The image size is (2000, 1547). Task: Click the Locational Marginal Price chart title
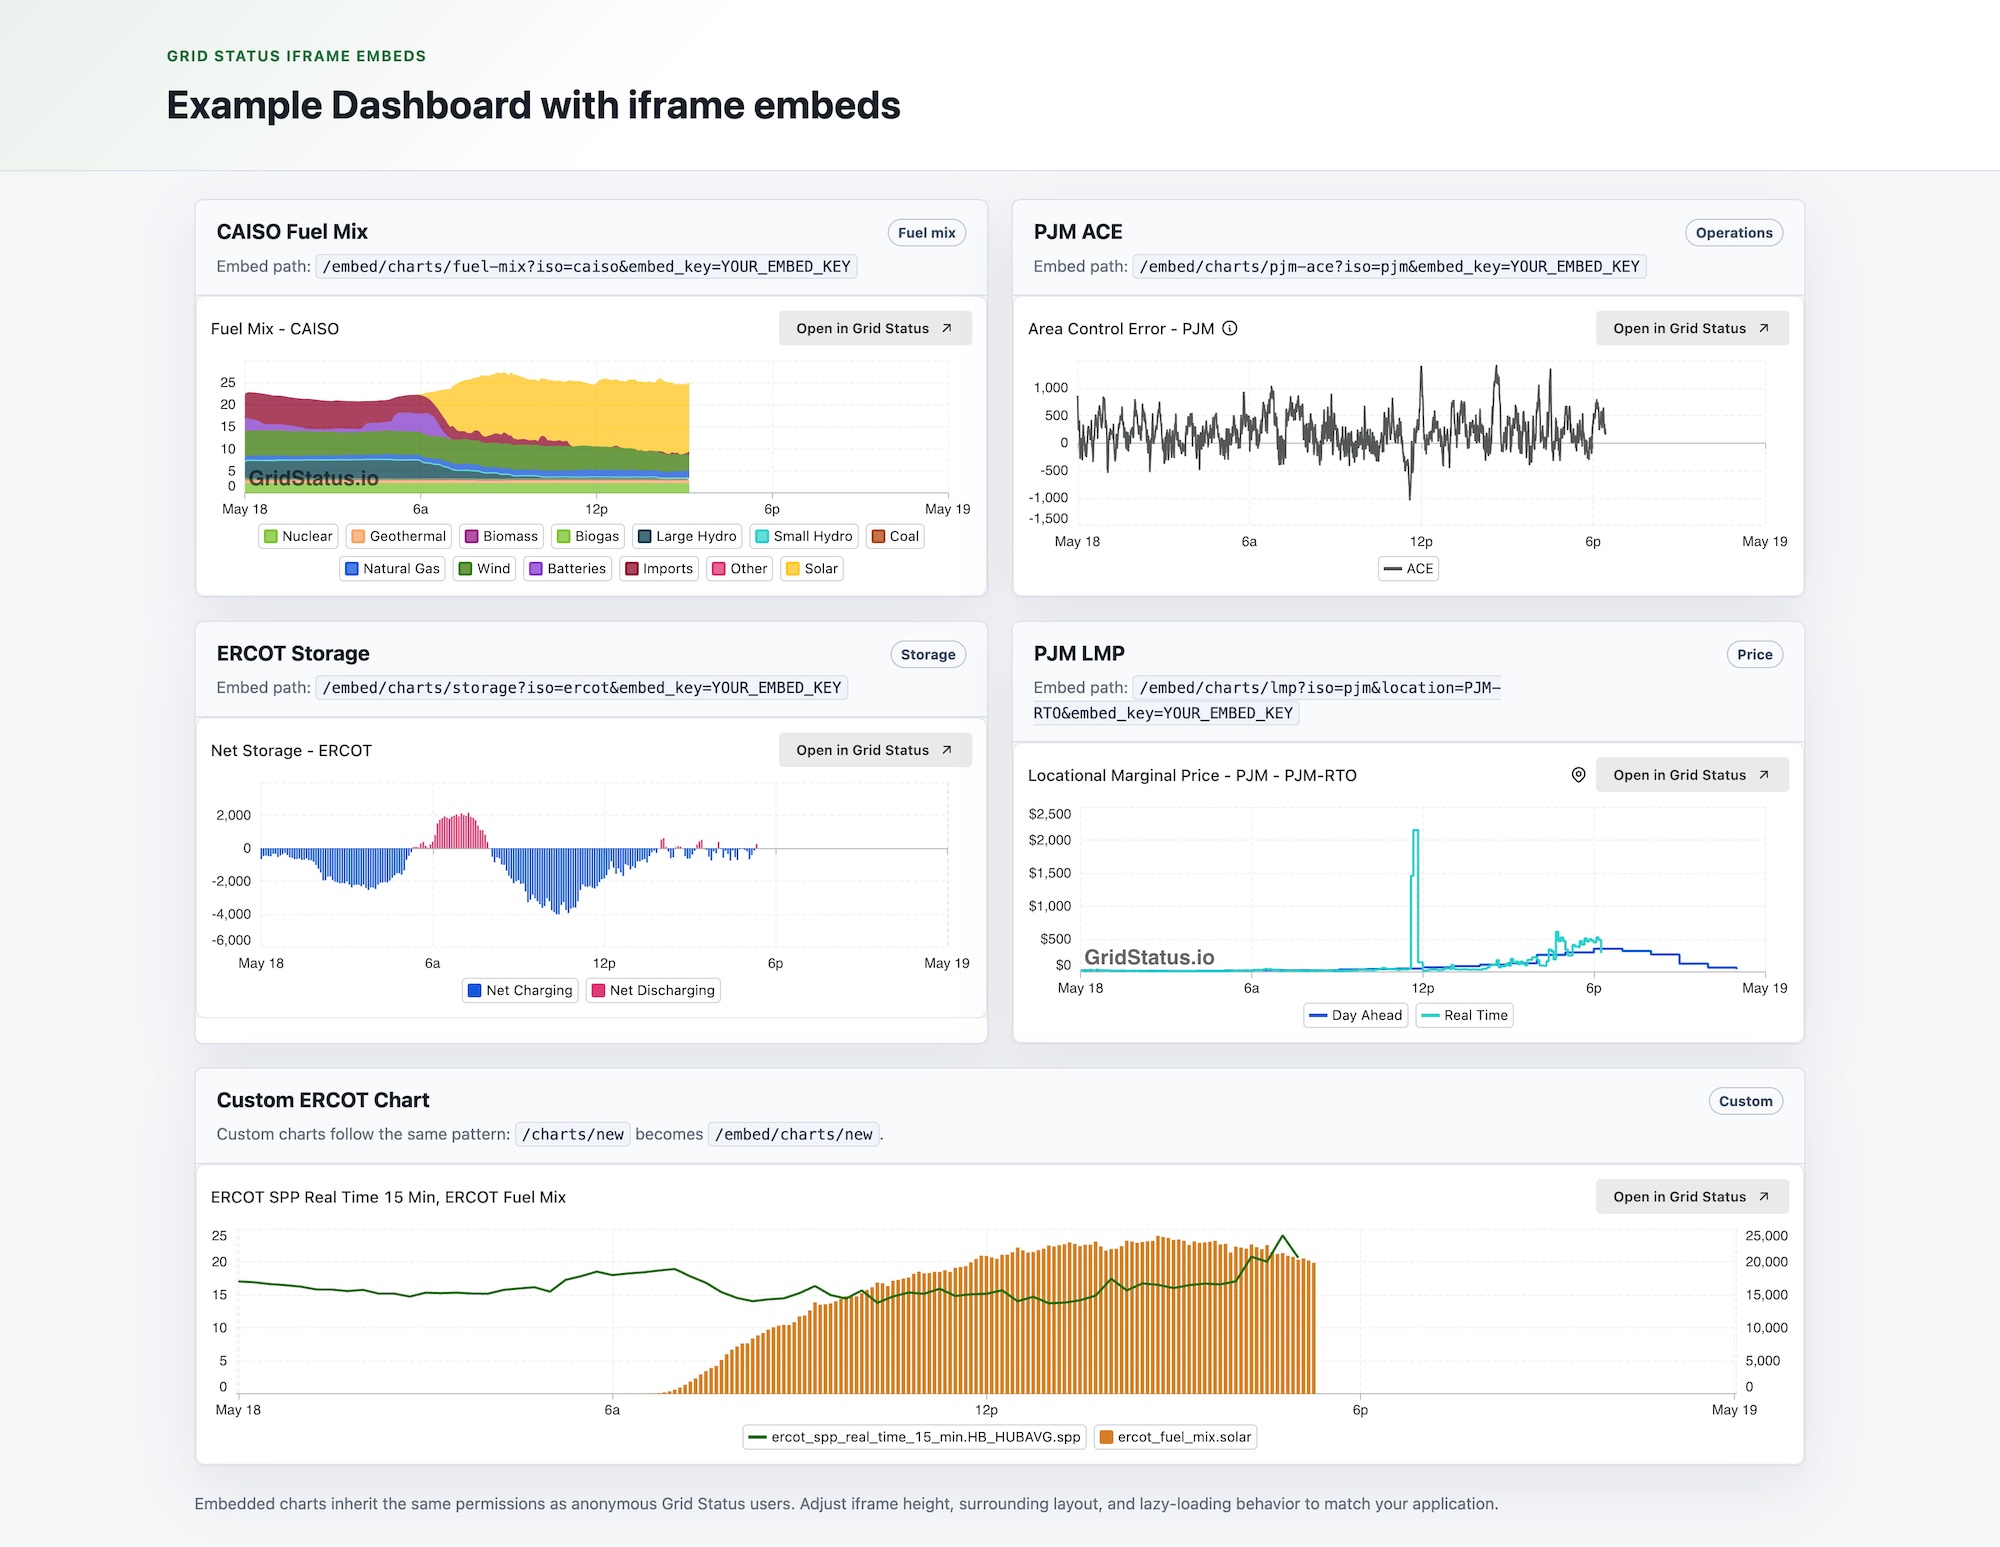click(x=1192, y=776)
